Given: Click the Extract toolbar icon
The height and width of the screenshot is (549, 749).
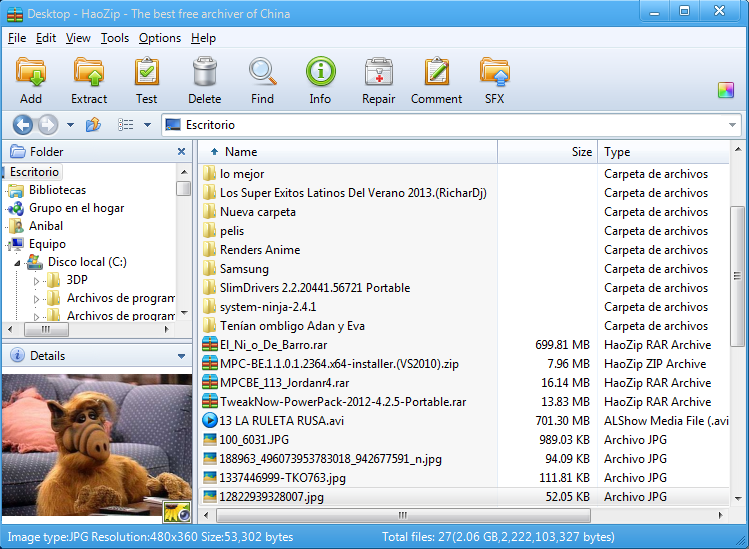Looking at the screenshot, I should point(89,72).
